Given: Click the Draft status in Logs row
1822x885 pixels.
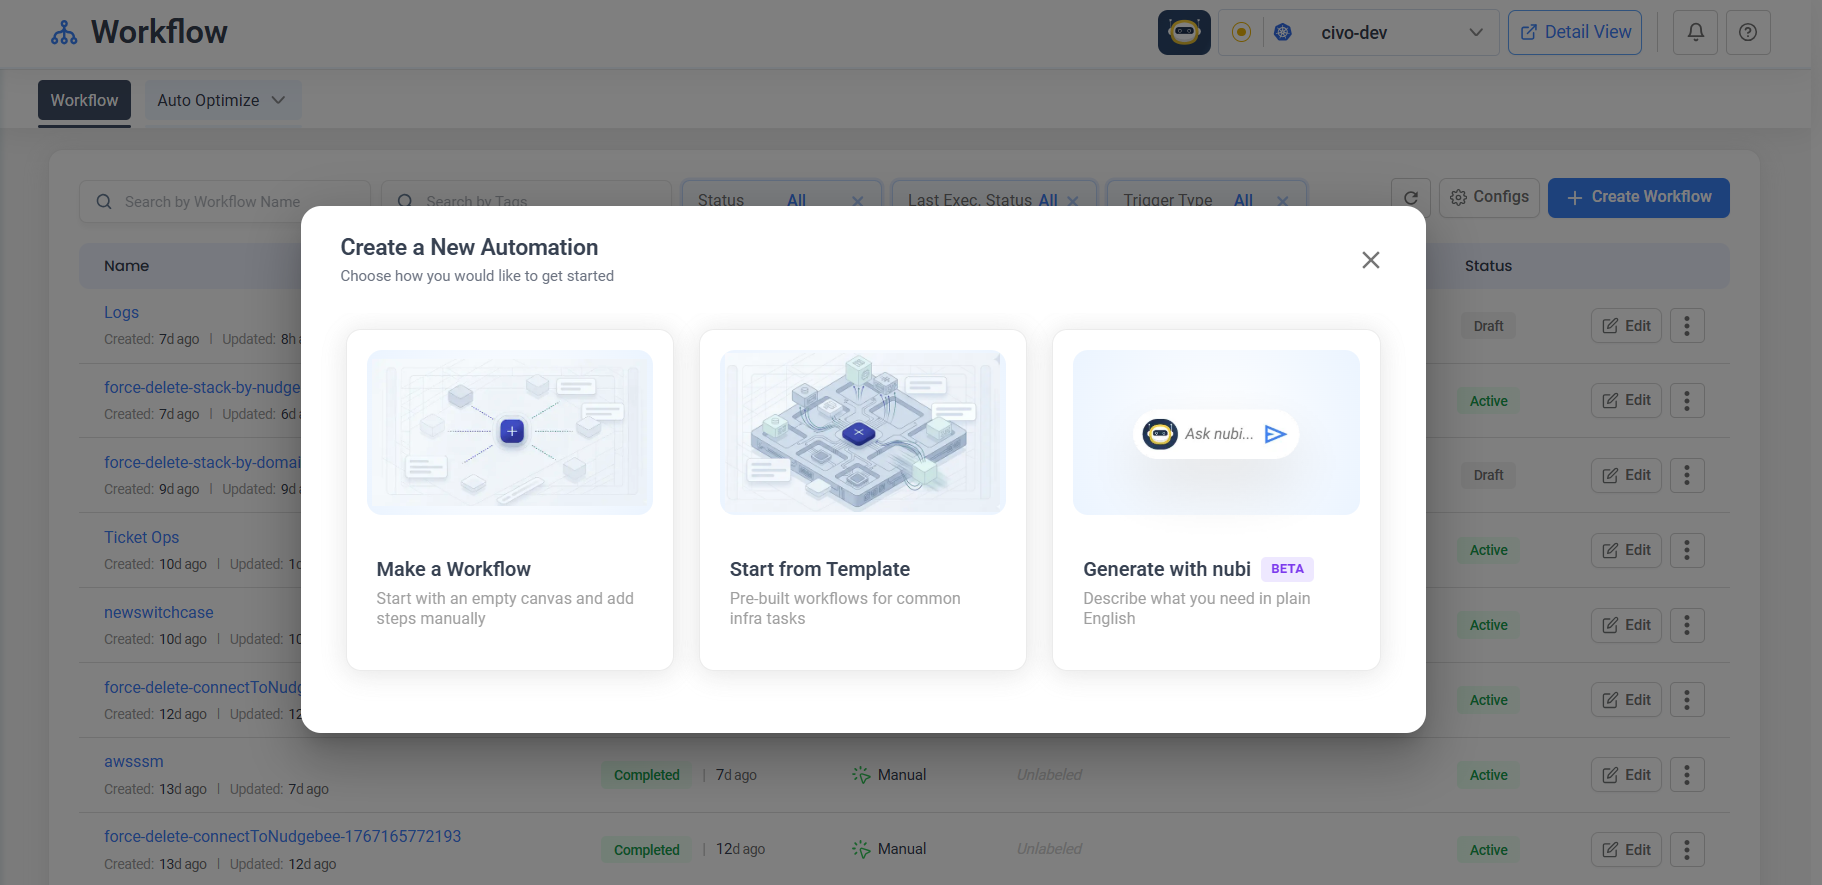Looking at the screenshot, I should tap(1488, 326).
